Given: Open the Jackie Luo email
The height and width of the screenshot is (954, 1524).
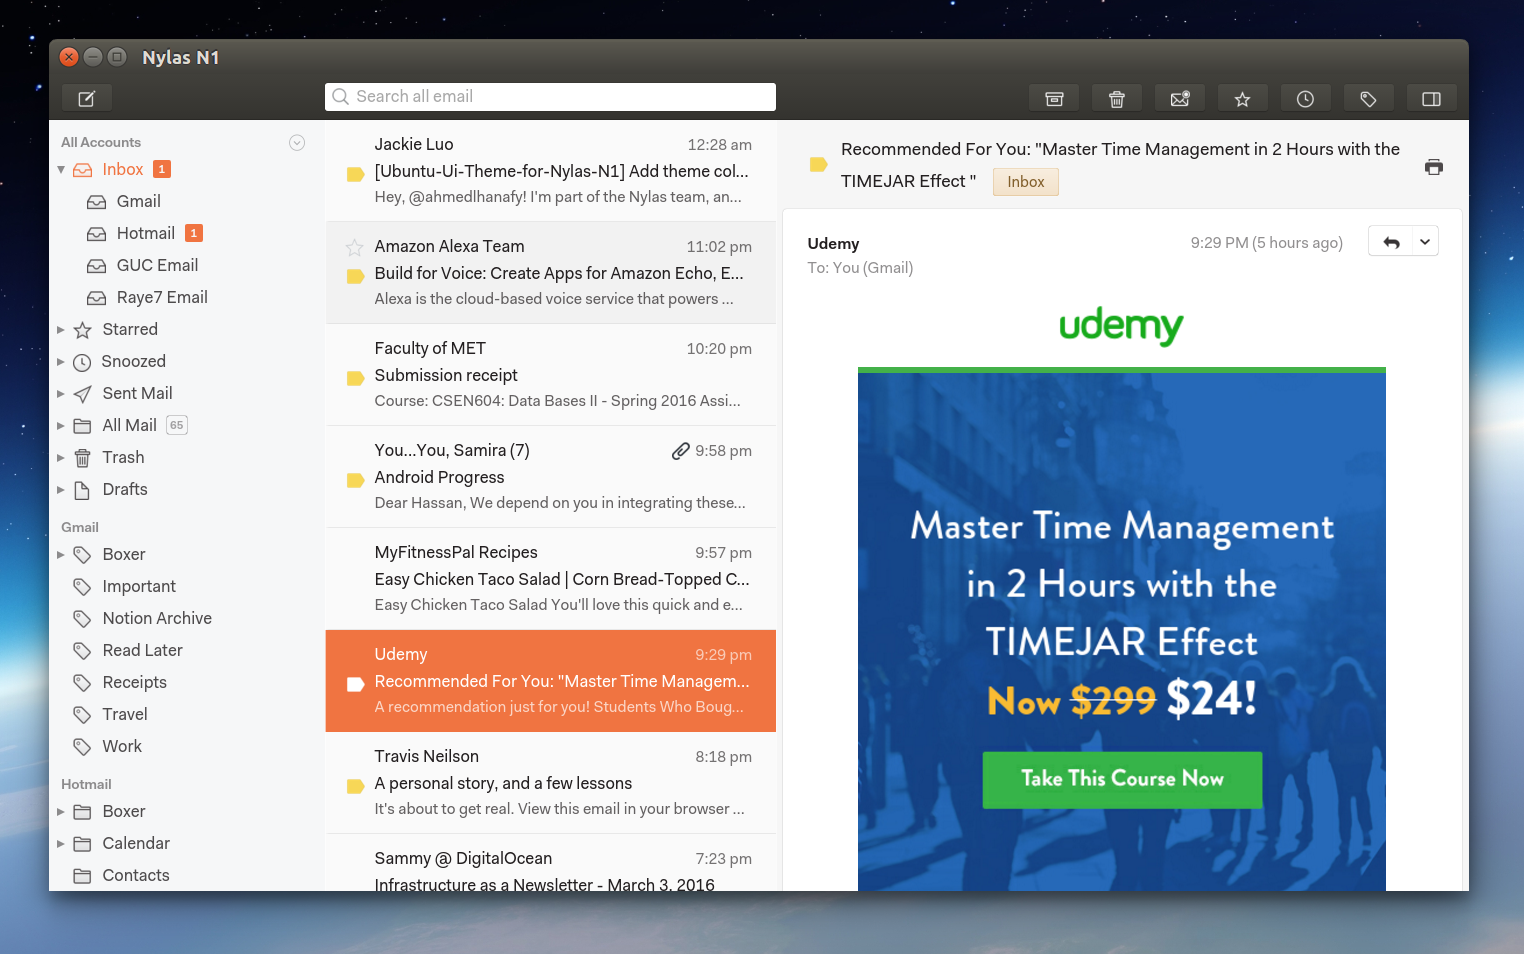Looking at the screenshot, I should click(551, 171).
